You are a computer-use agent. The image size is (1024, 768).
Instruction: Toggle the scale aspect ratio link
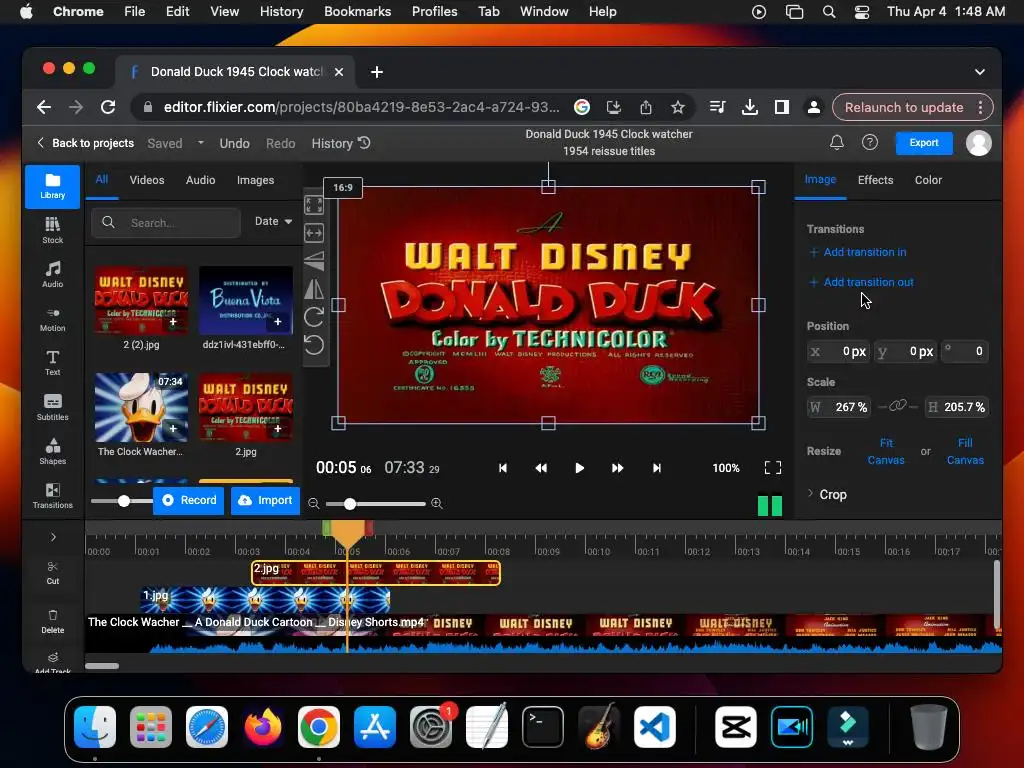898,406
